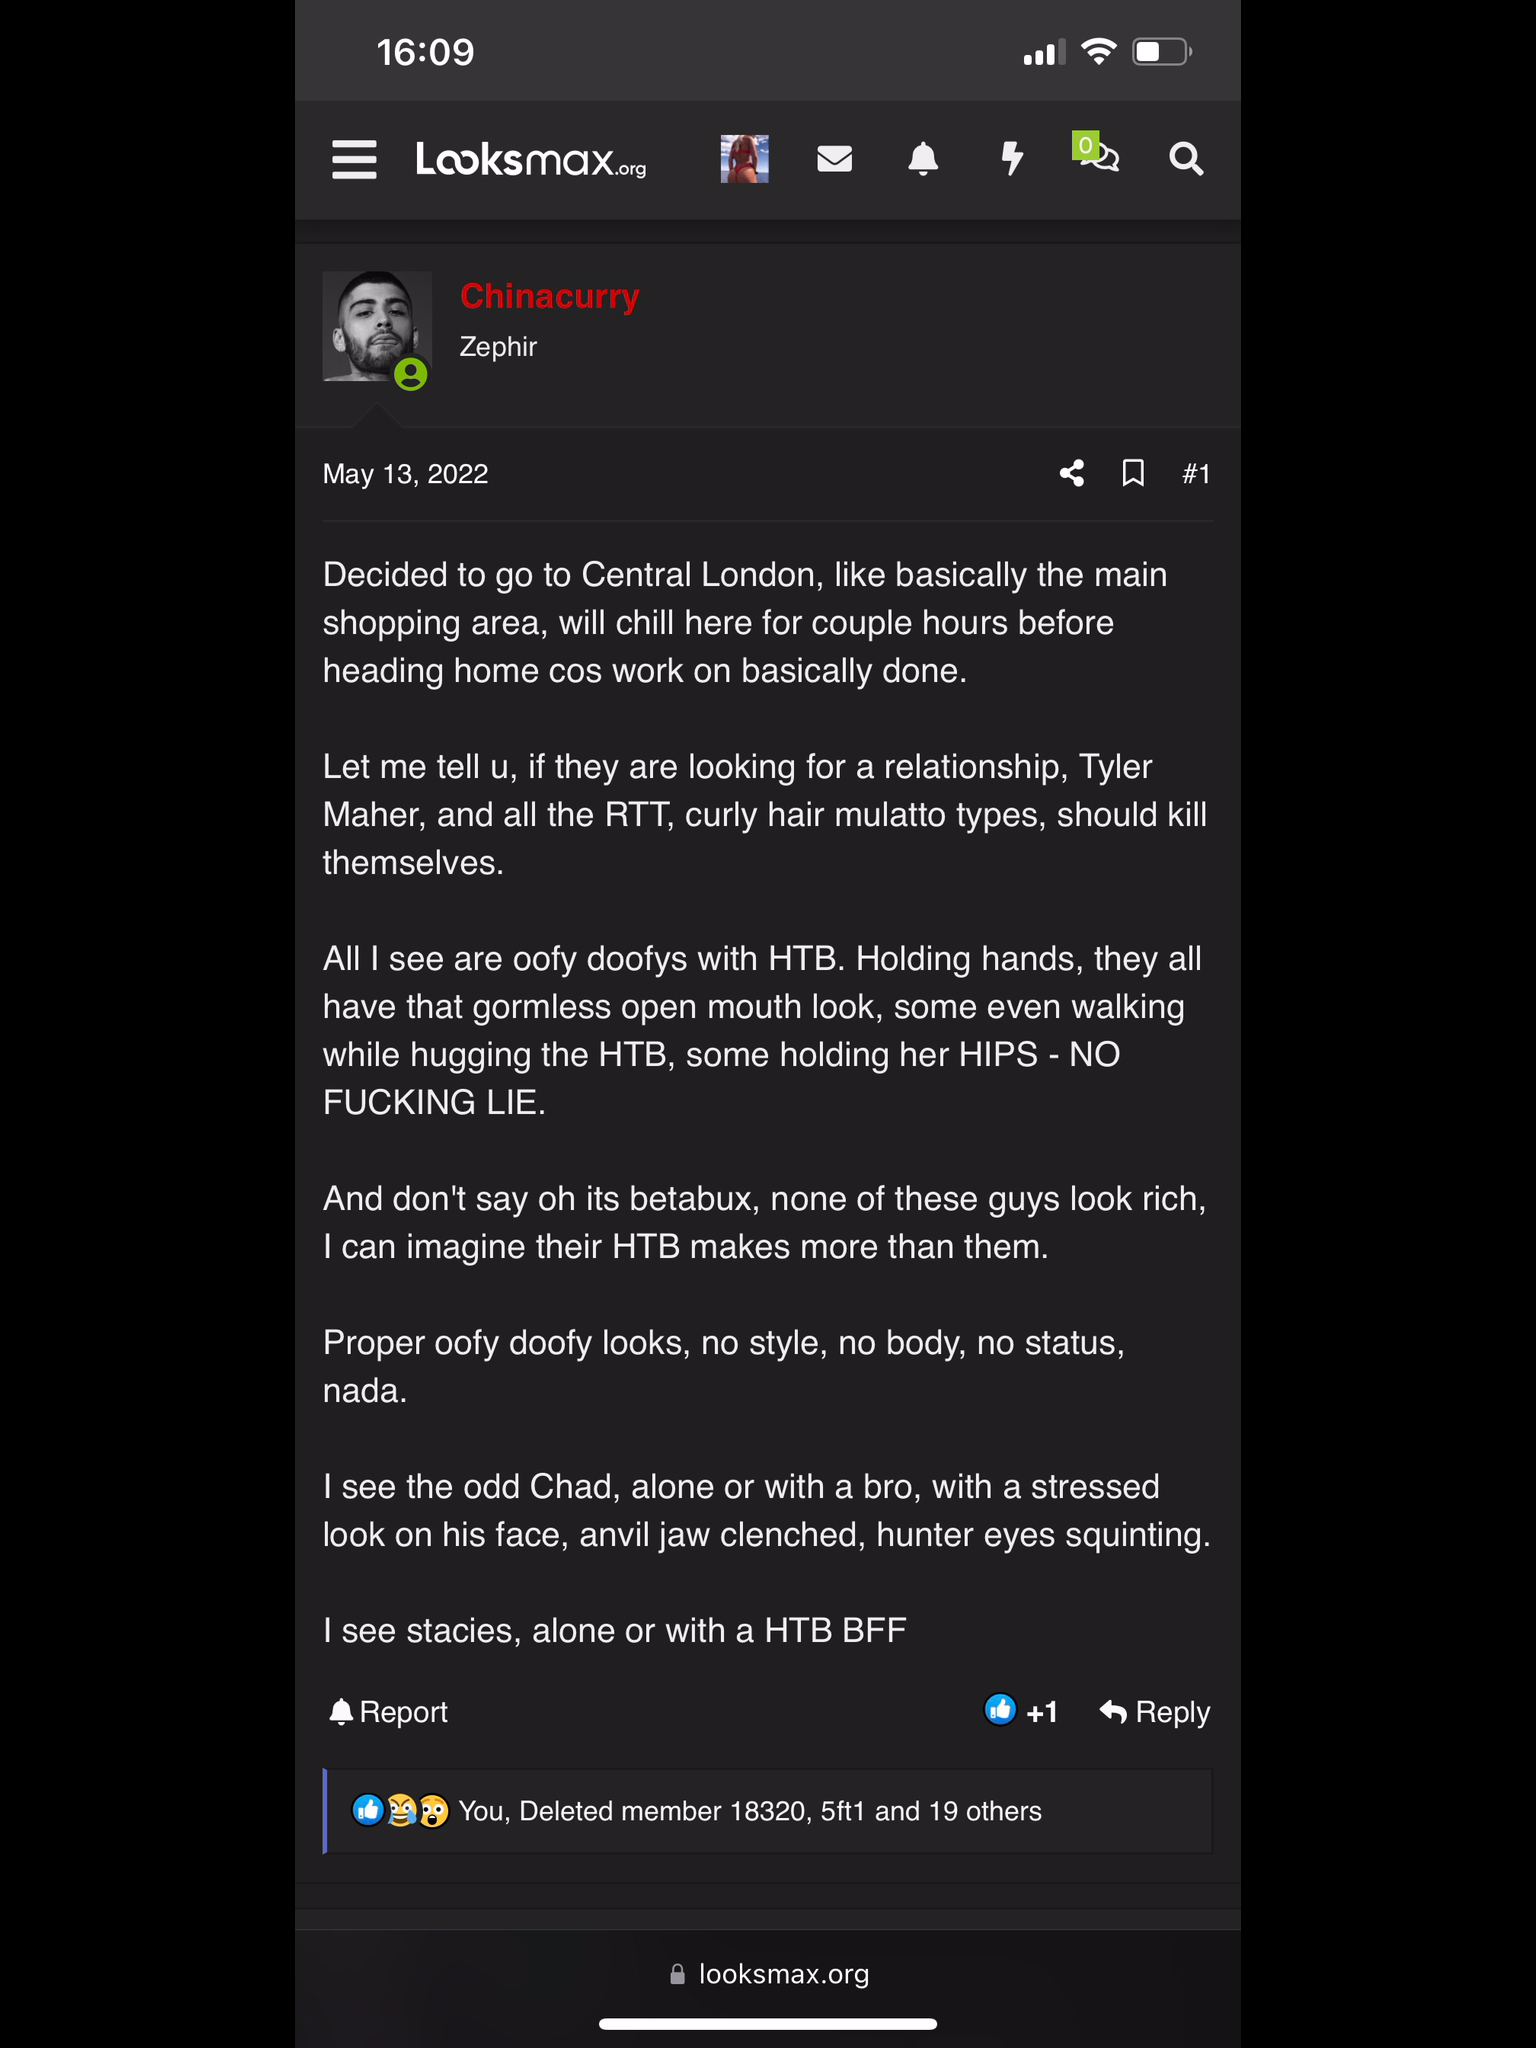Open the chat bubbles icon with 0 badge
The width and height of the screenshot is (1536, 2048).
pyautogui.click(x=1097, y=154)
